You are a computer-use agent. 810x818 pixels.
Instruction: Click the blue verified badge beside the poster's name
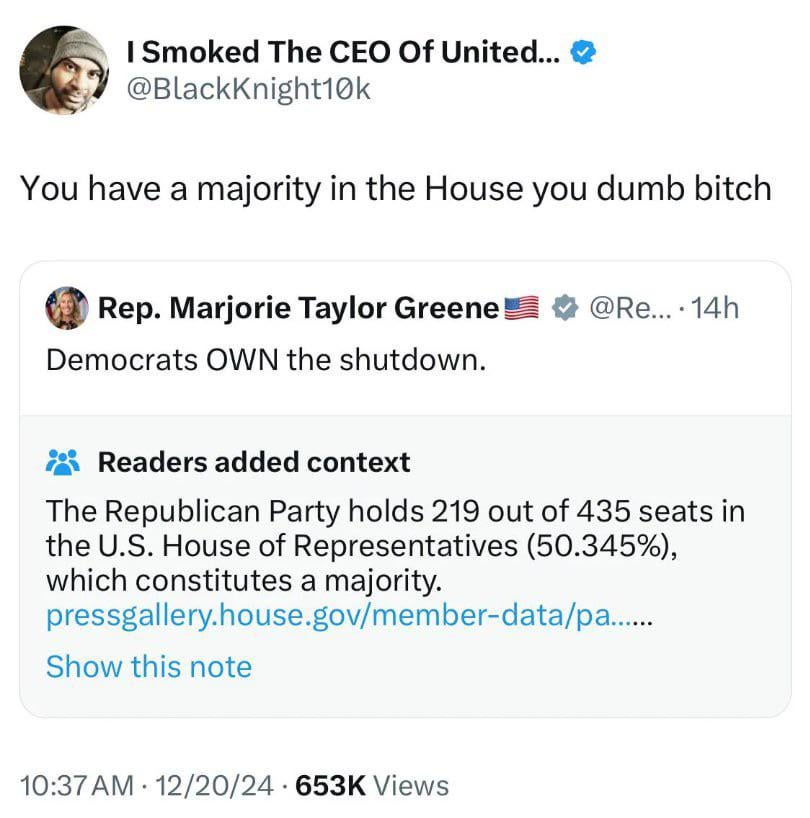(x=581, y=54)
